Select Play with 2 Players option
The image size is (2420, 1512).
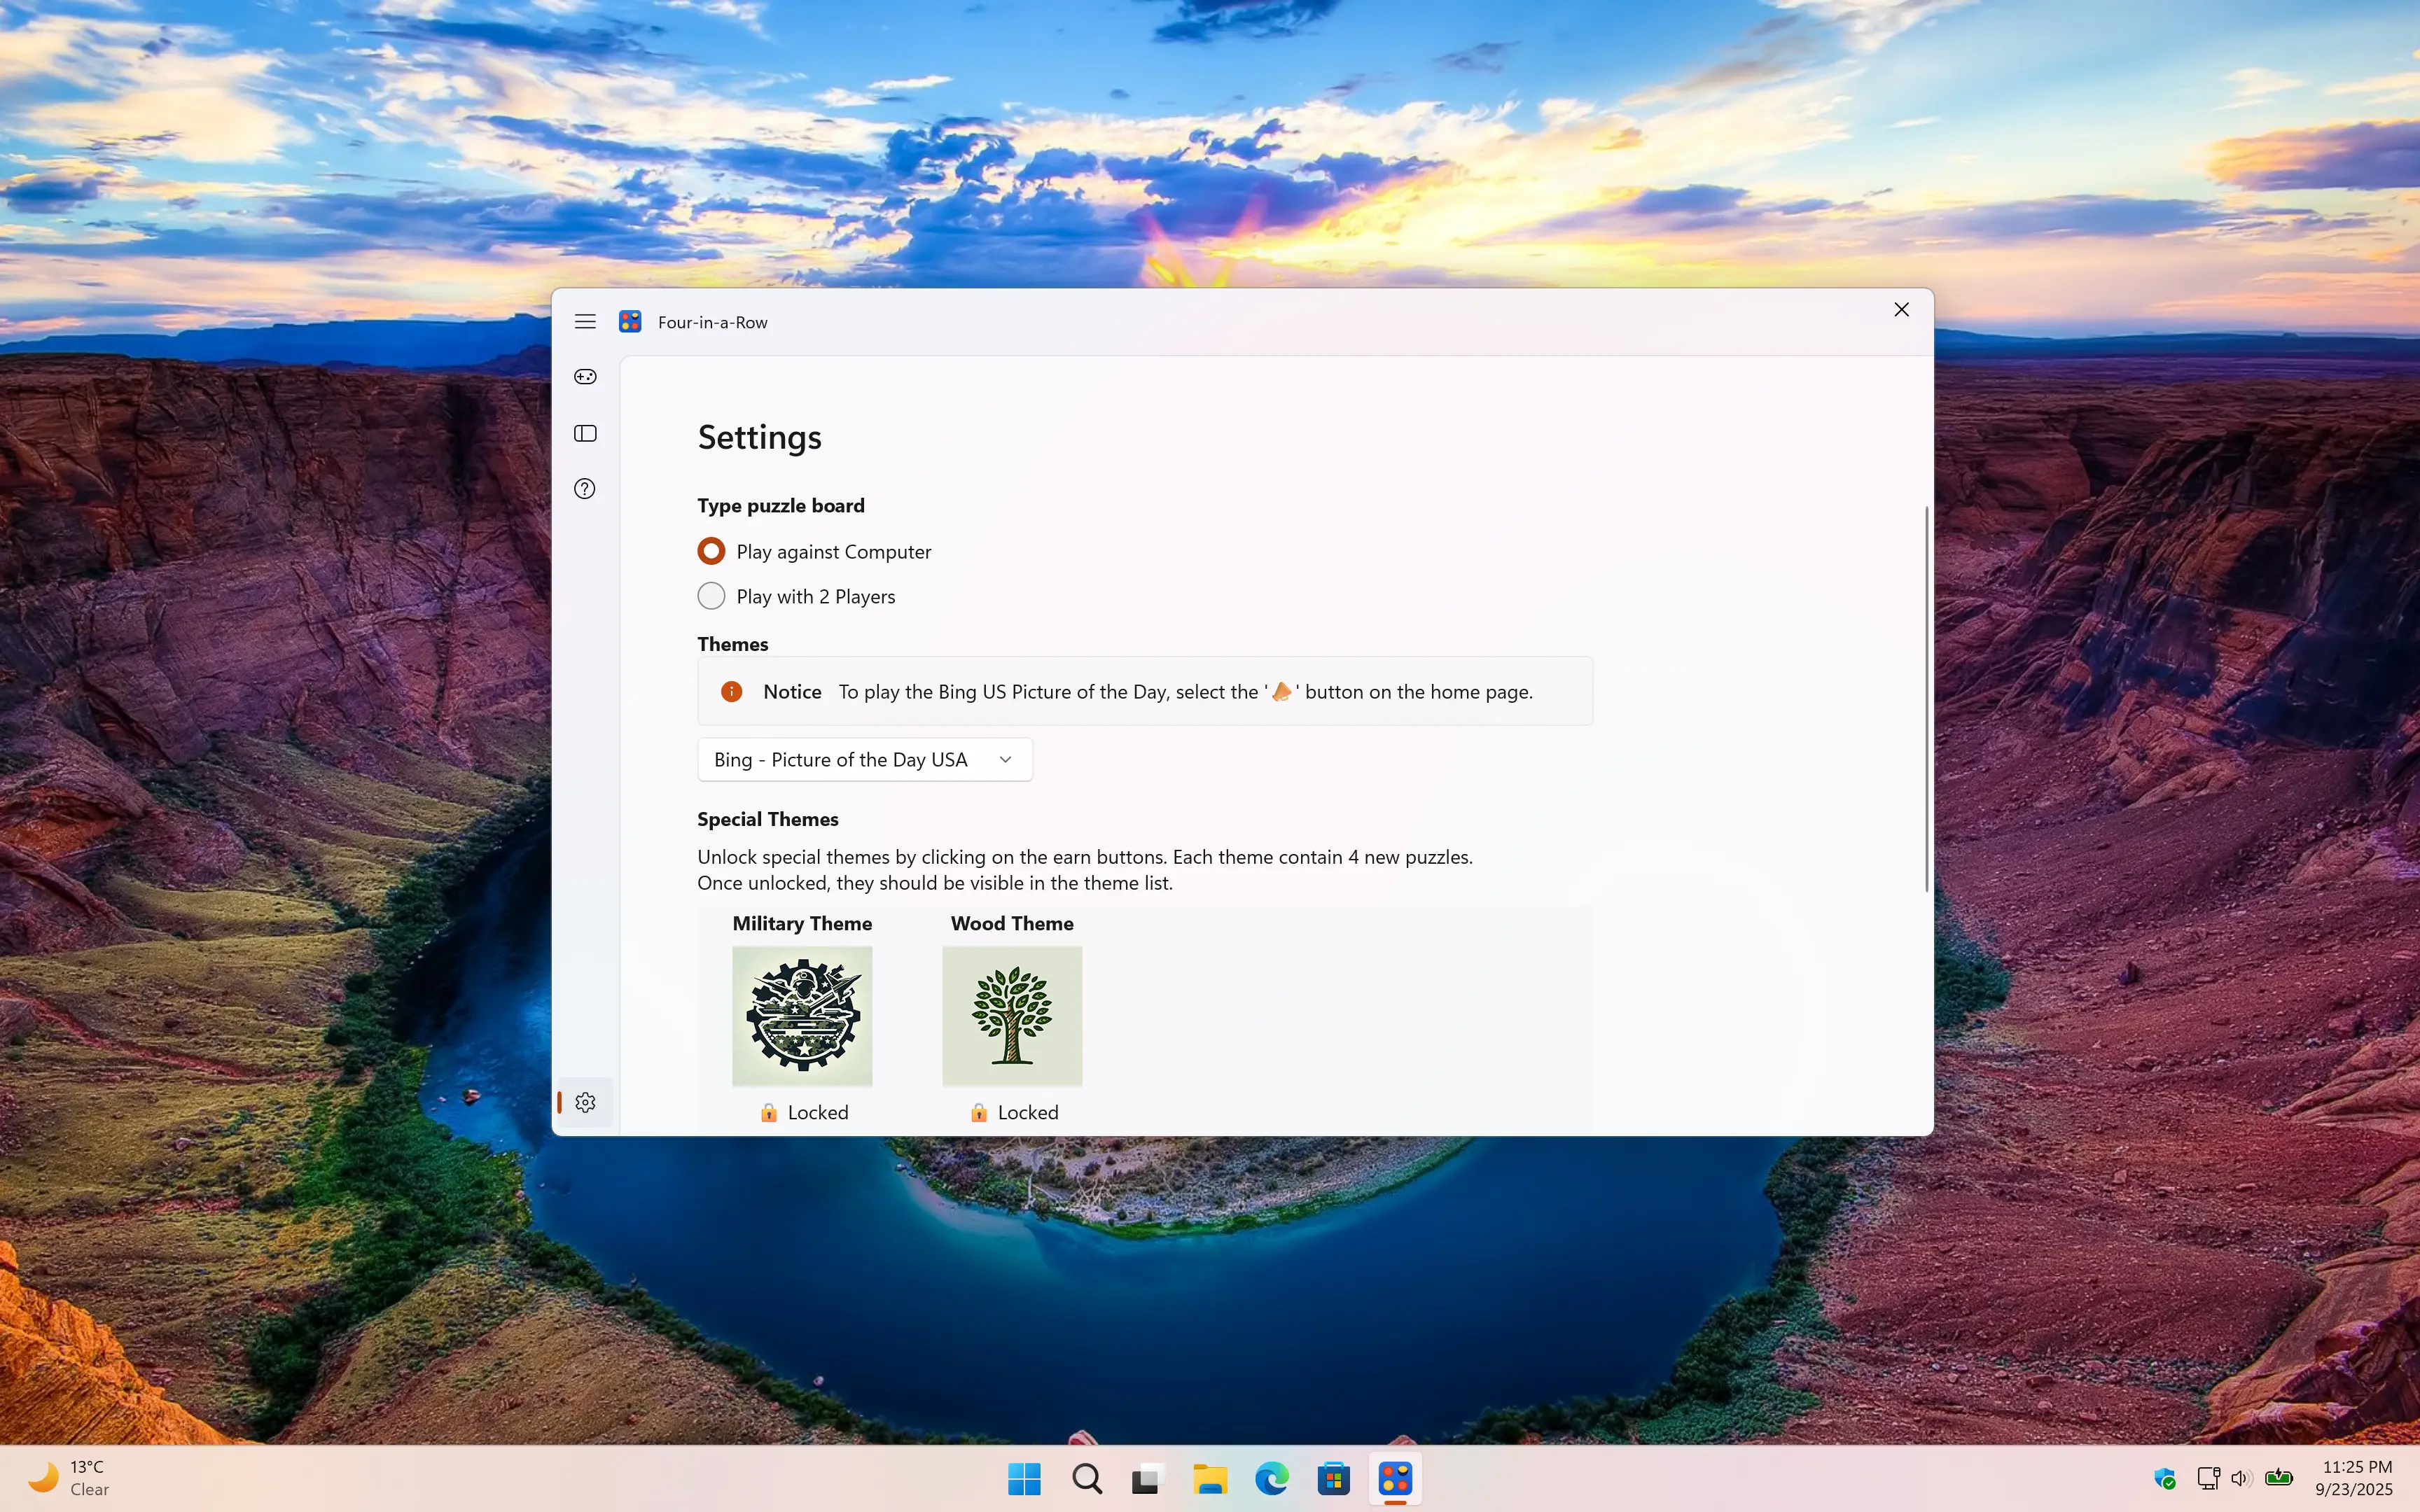coord(711,596)
